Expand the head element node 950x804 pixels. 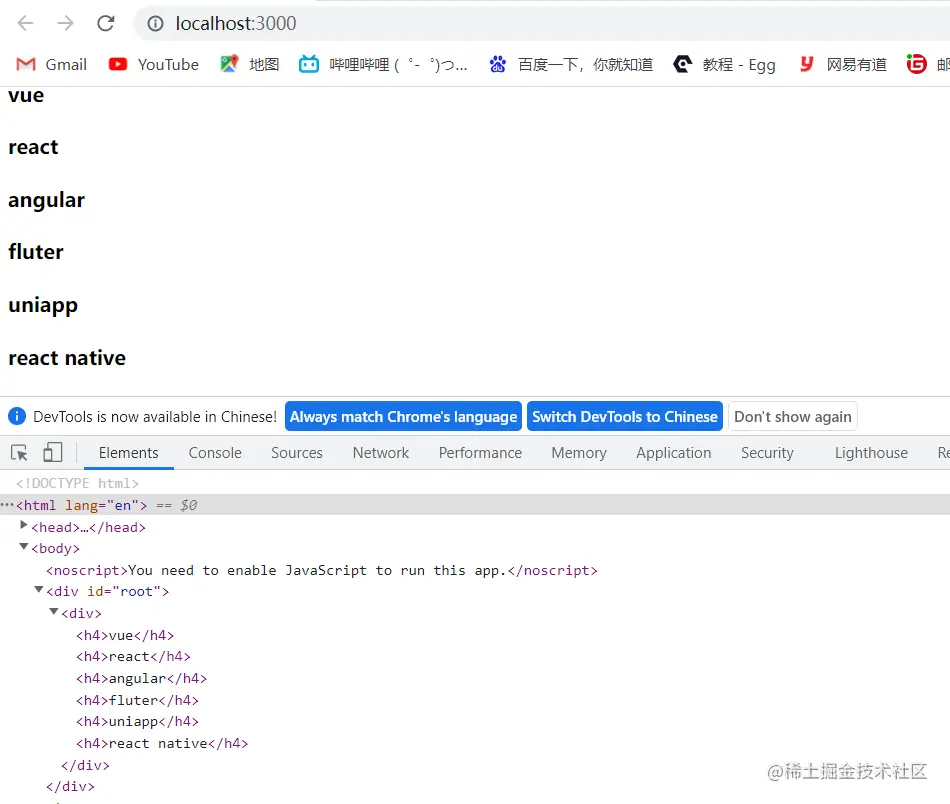pos(23,526)
